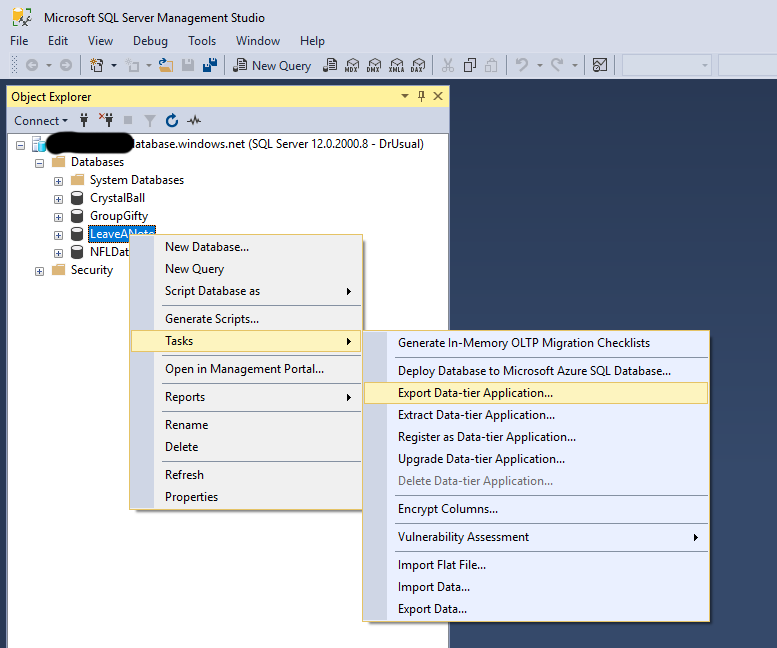Click the Save disk icon
This screenshot has height=648, width=777.
pos(188,65)
